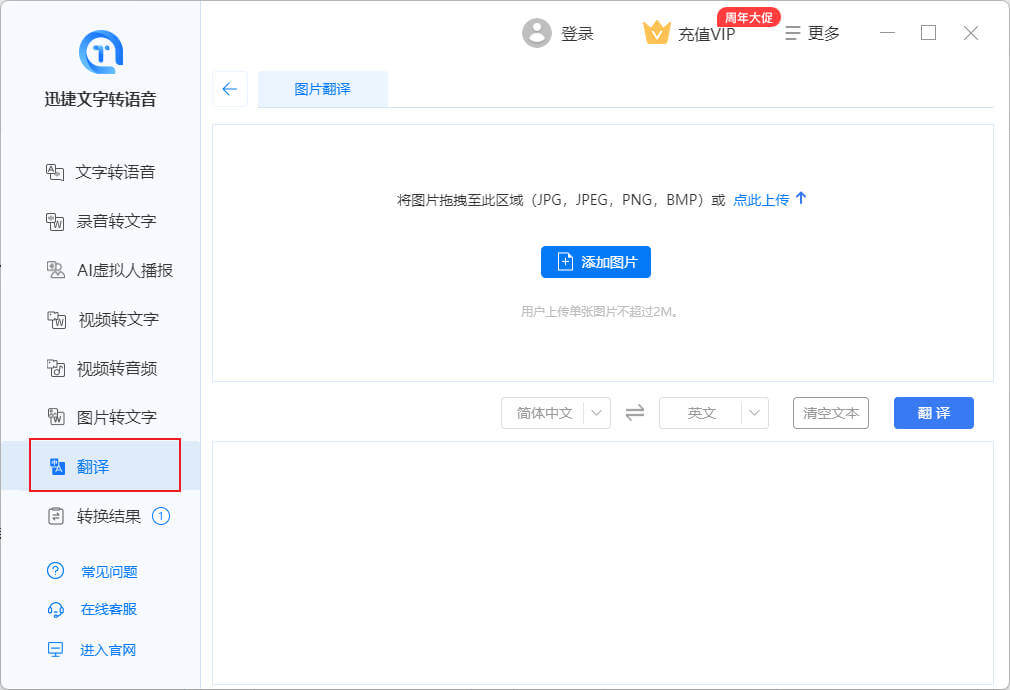This screenshot has width=1010, height=690.
Task: Click the user avatar login icon
Action: pos(537,33)
